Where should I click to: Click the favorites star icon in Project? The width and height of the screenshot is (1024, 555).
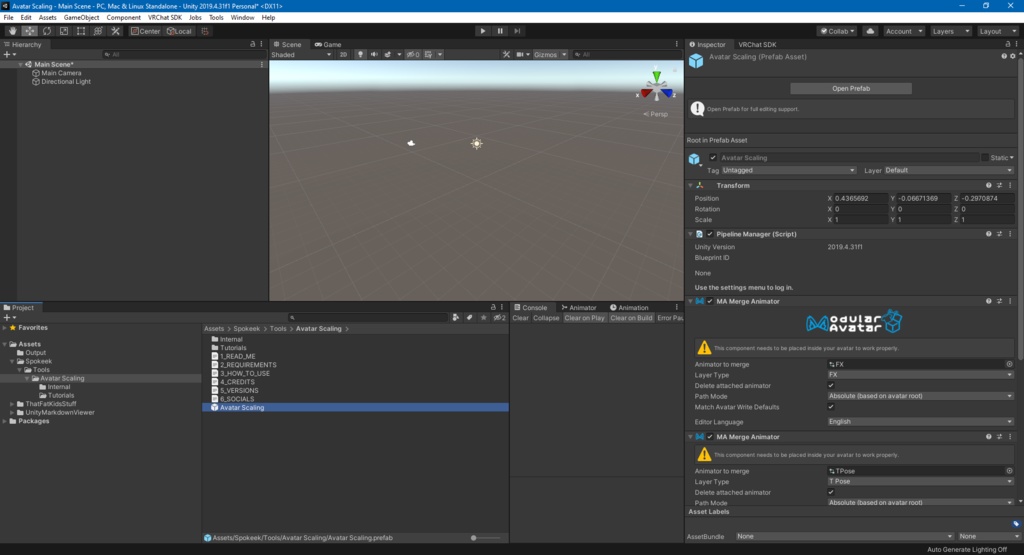click(x=483, y=317)
